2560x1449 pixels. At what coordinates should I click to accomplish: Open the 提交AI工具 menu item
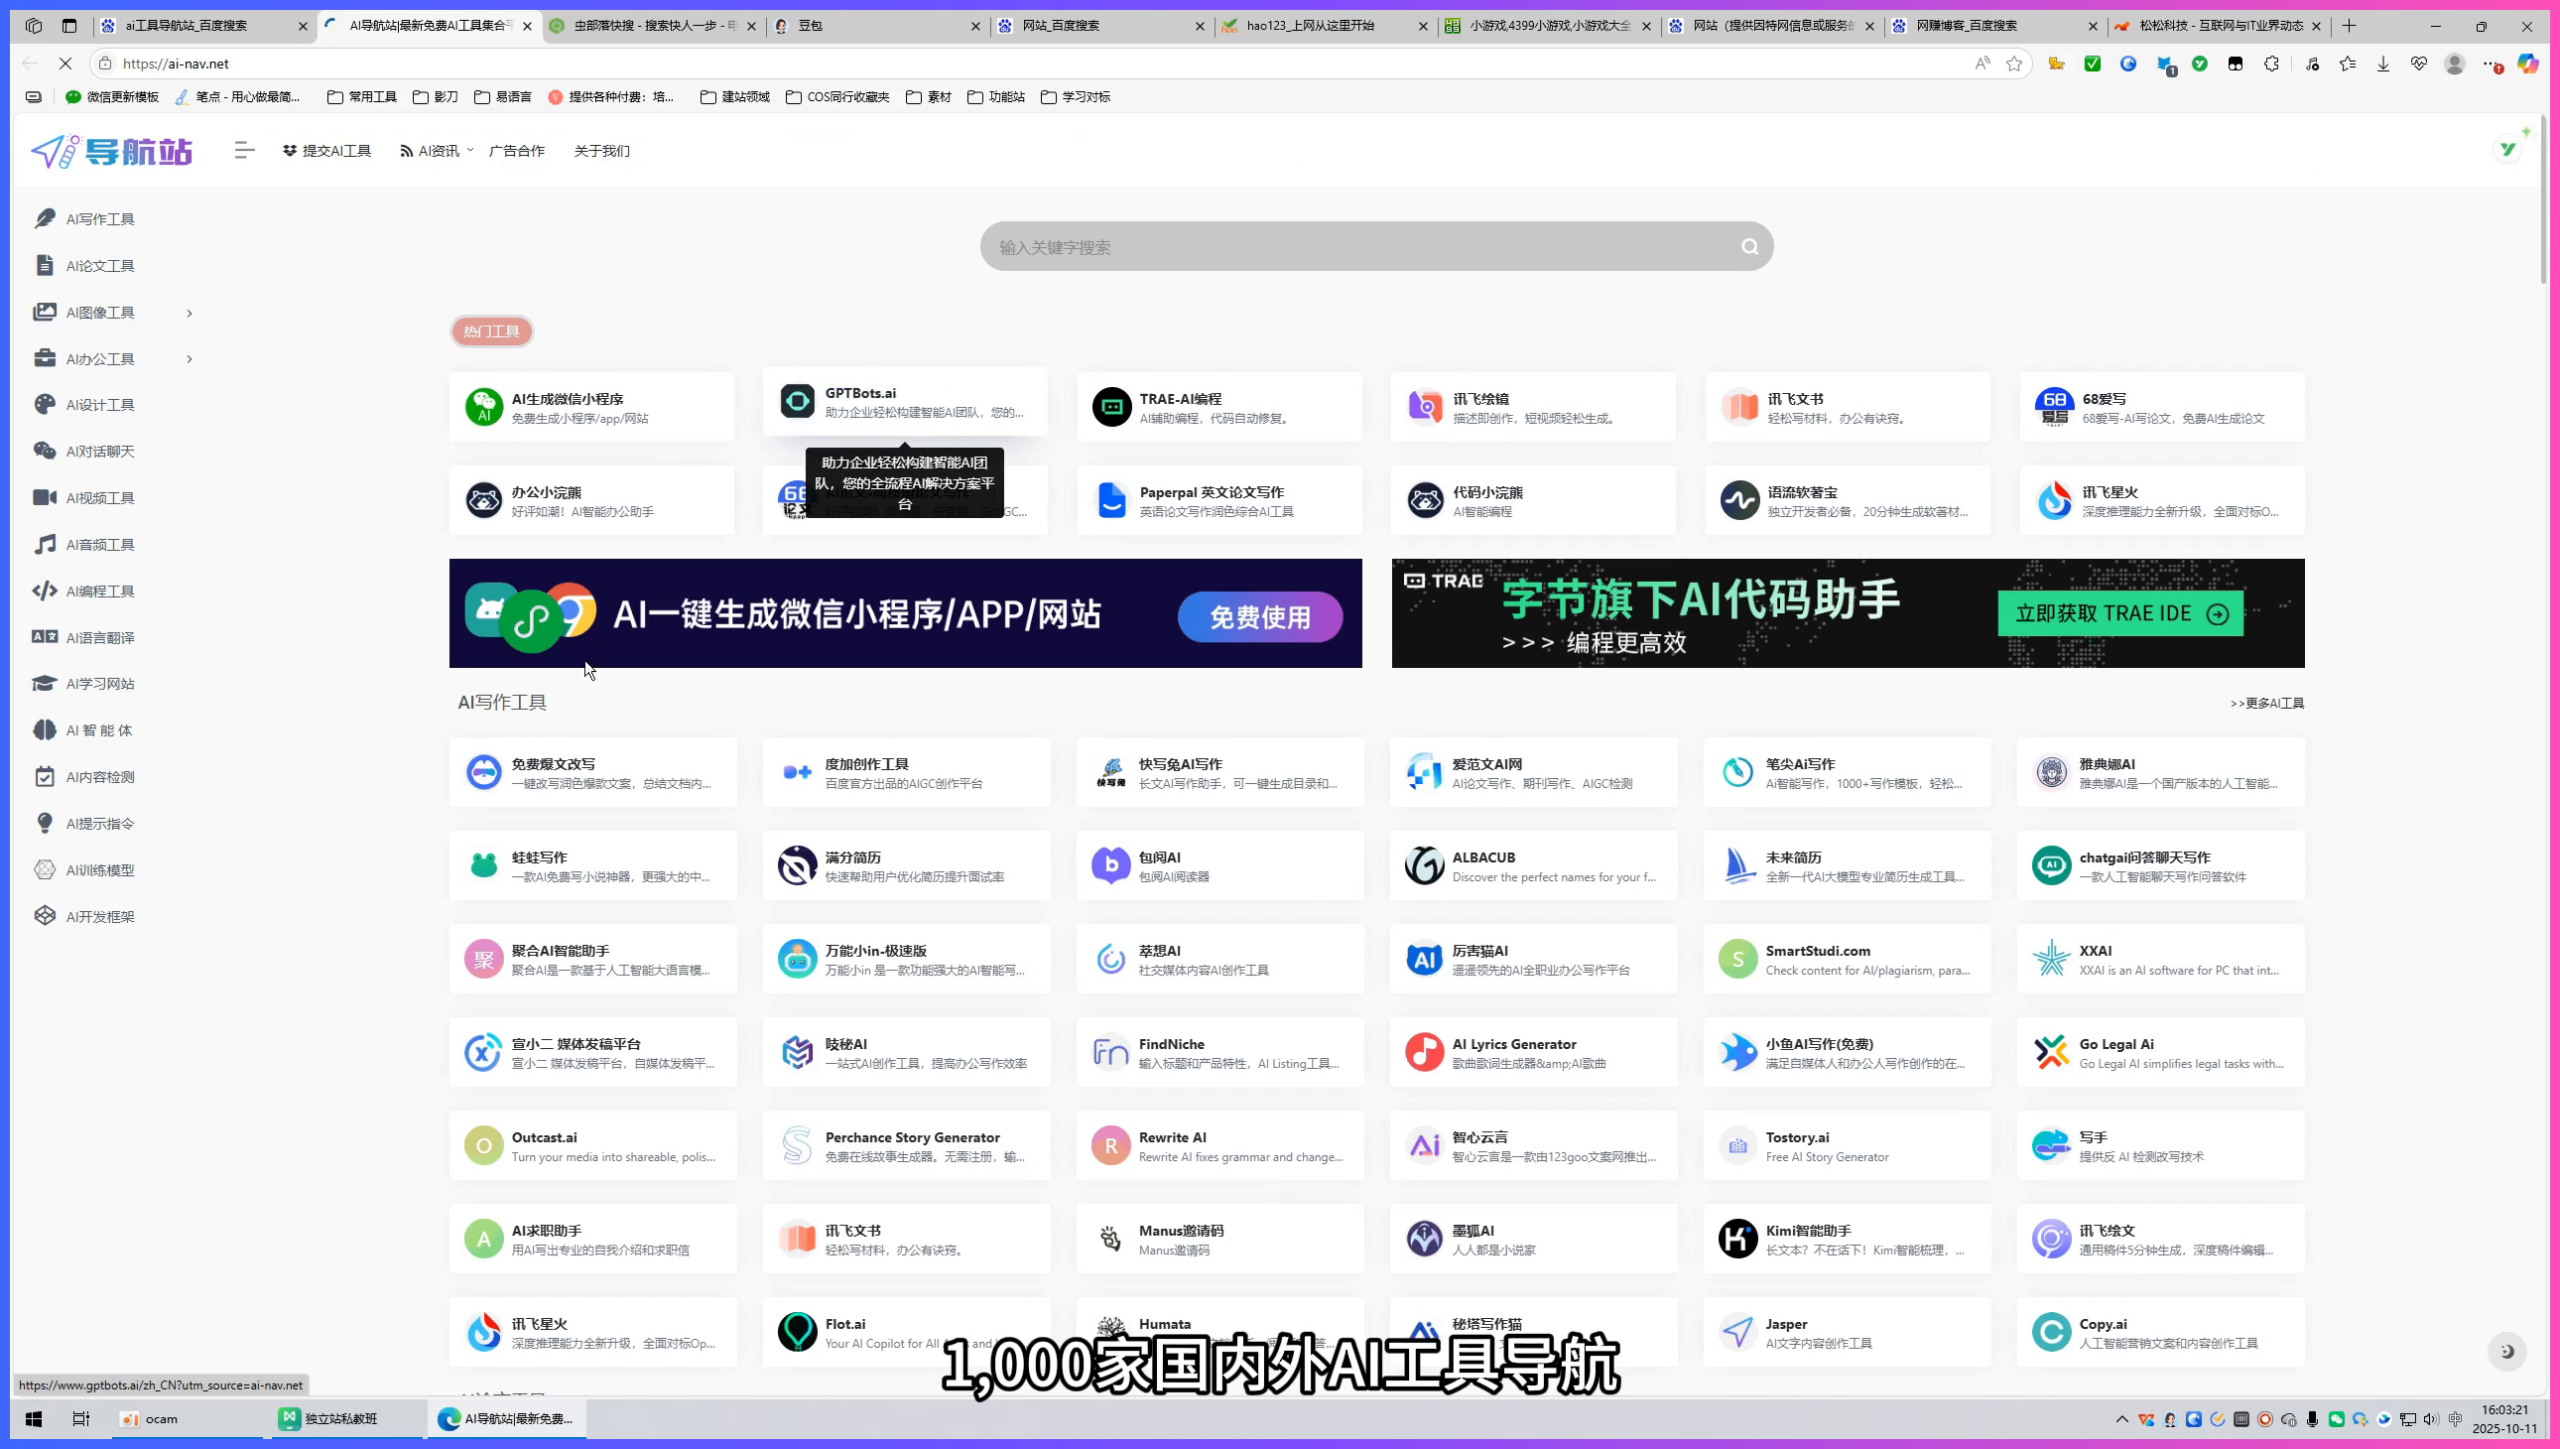tap(327, 151)
